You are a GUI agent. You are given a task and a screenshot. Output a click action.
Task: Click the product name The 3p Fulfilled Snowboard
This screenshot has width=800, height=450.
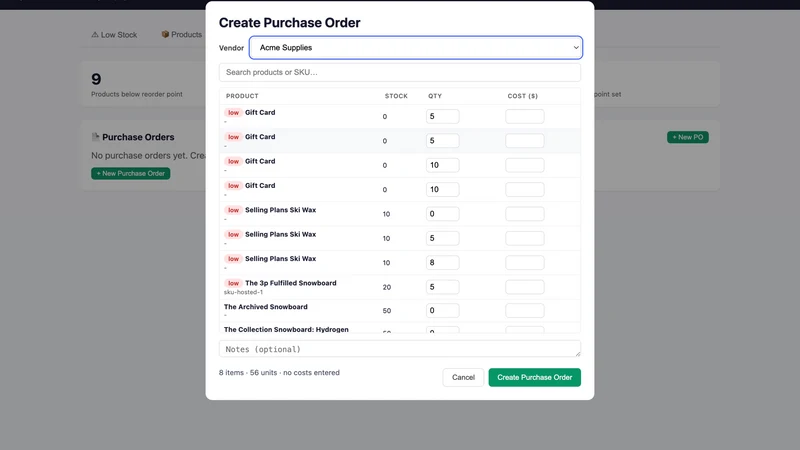tap(291, 283)
